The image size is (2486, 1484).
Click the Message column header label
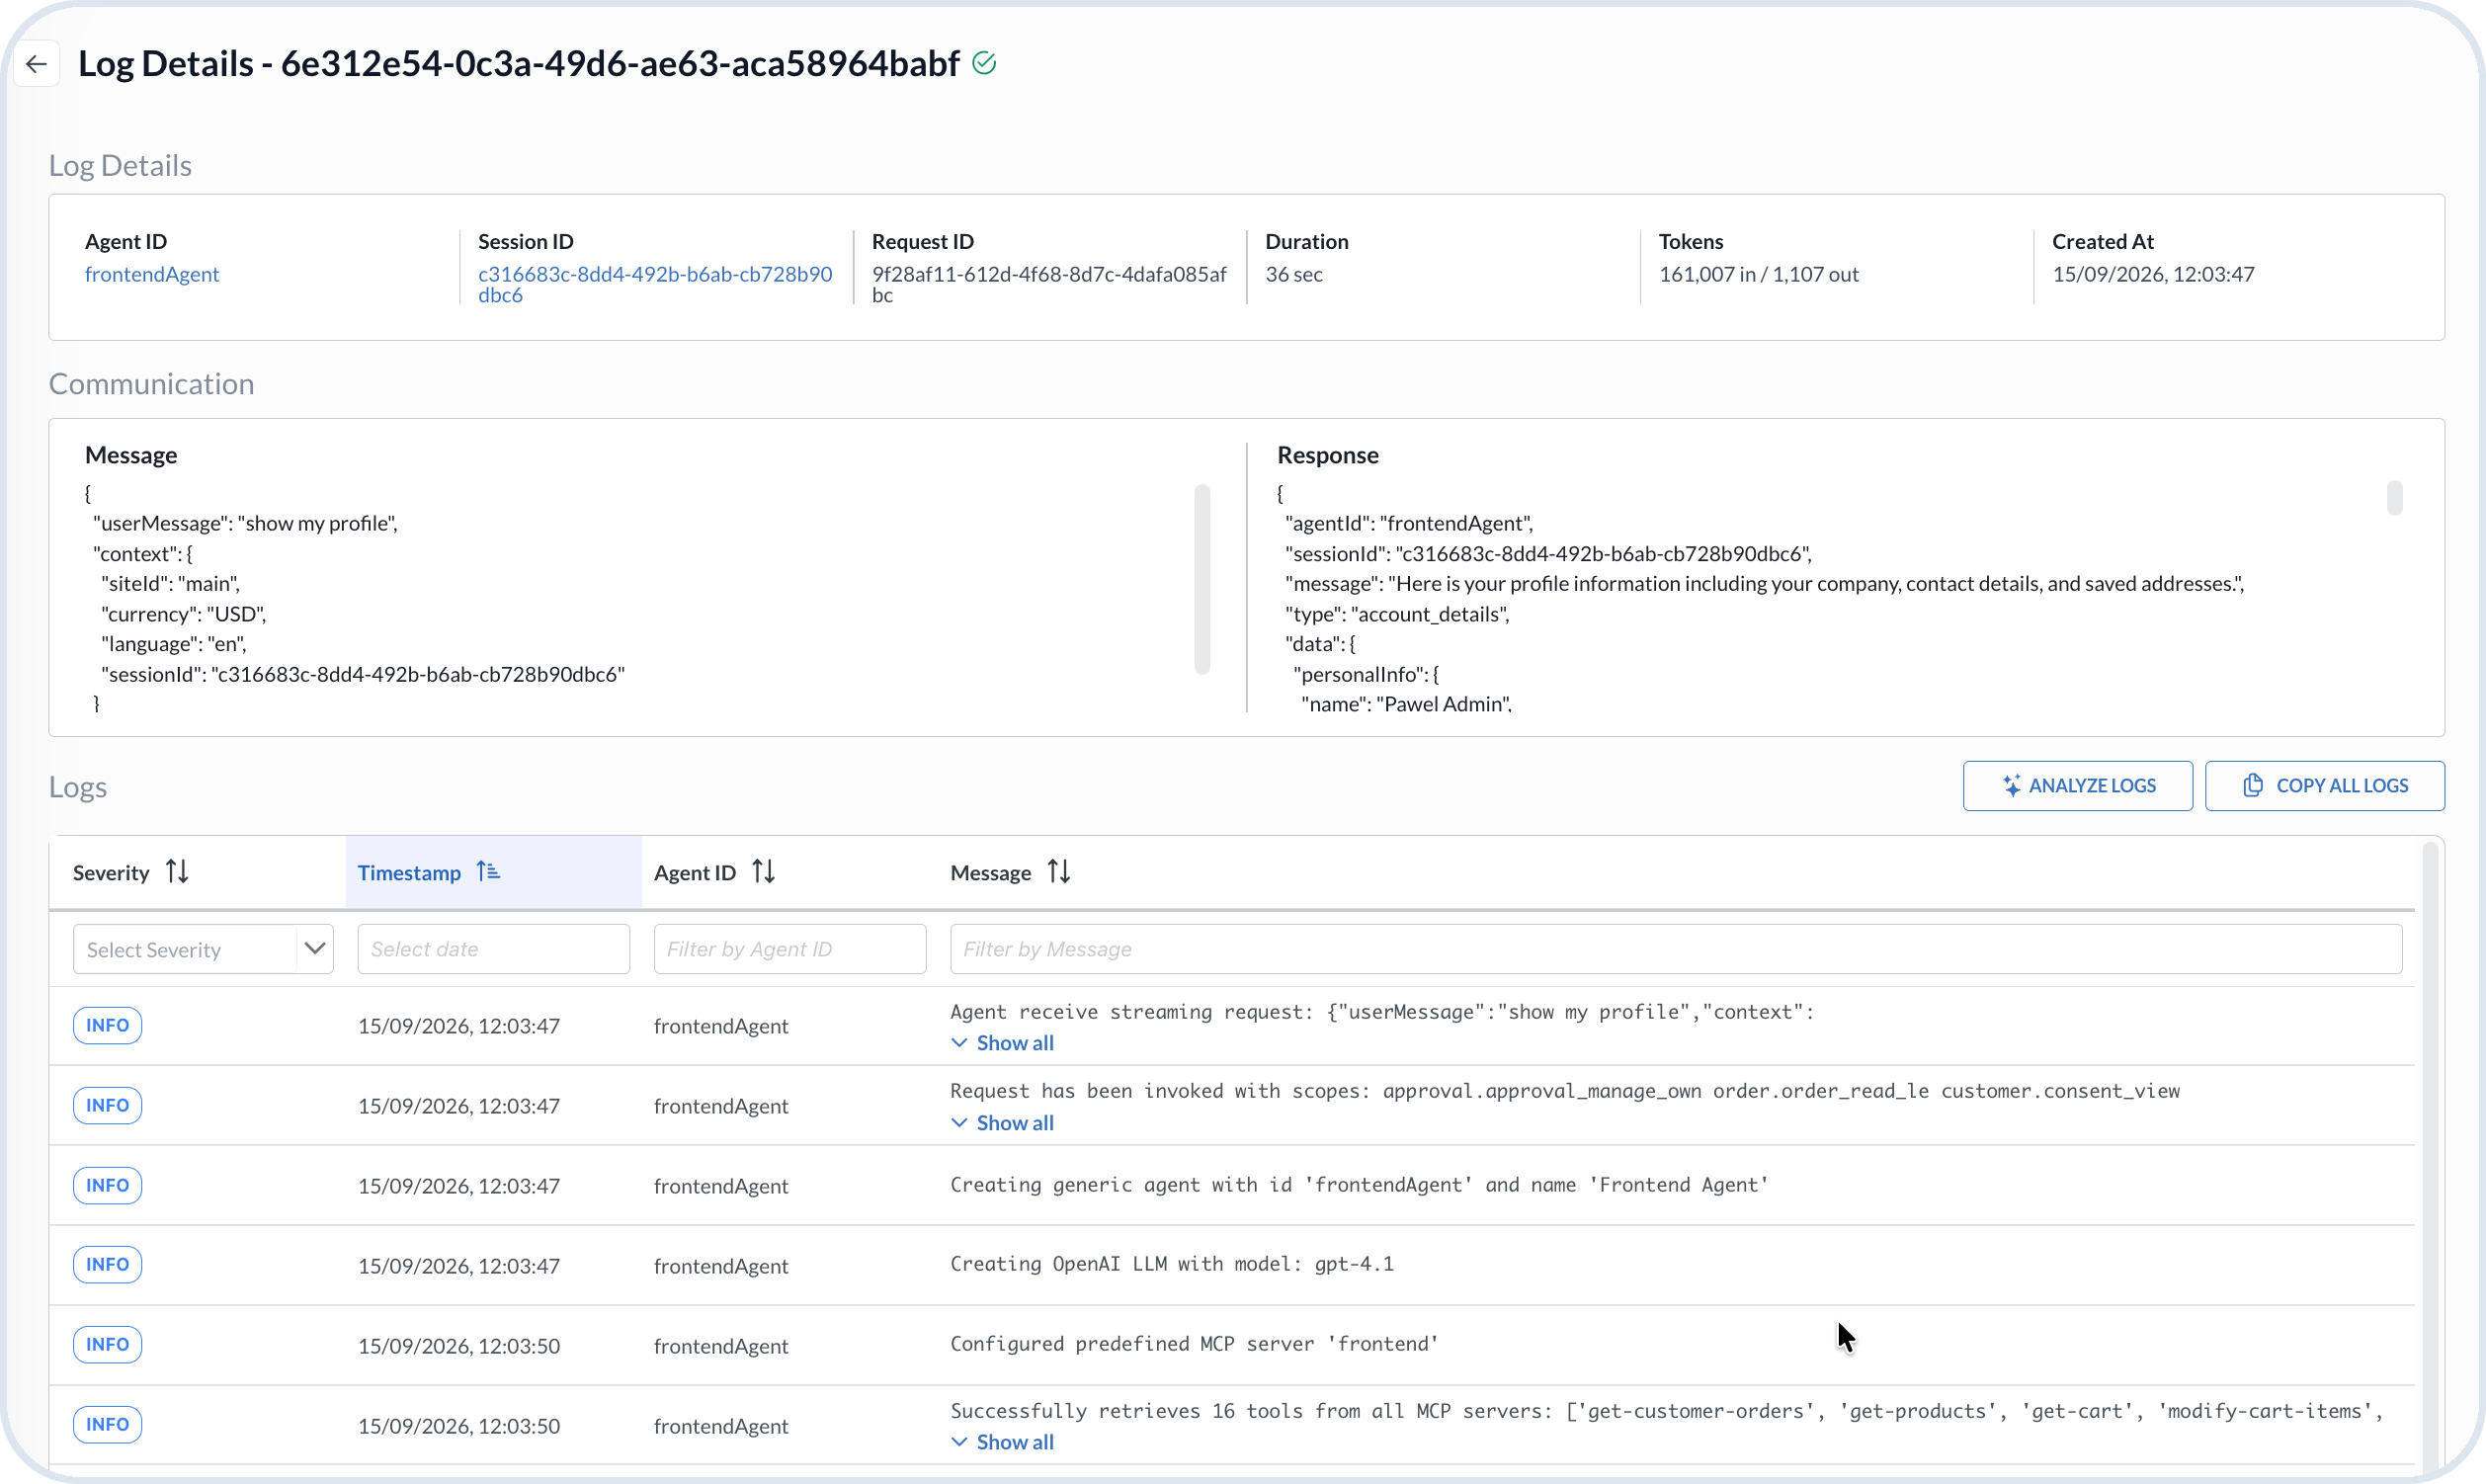[991, 873]
